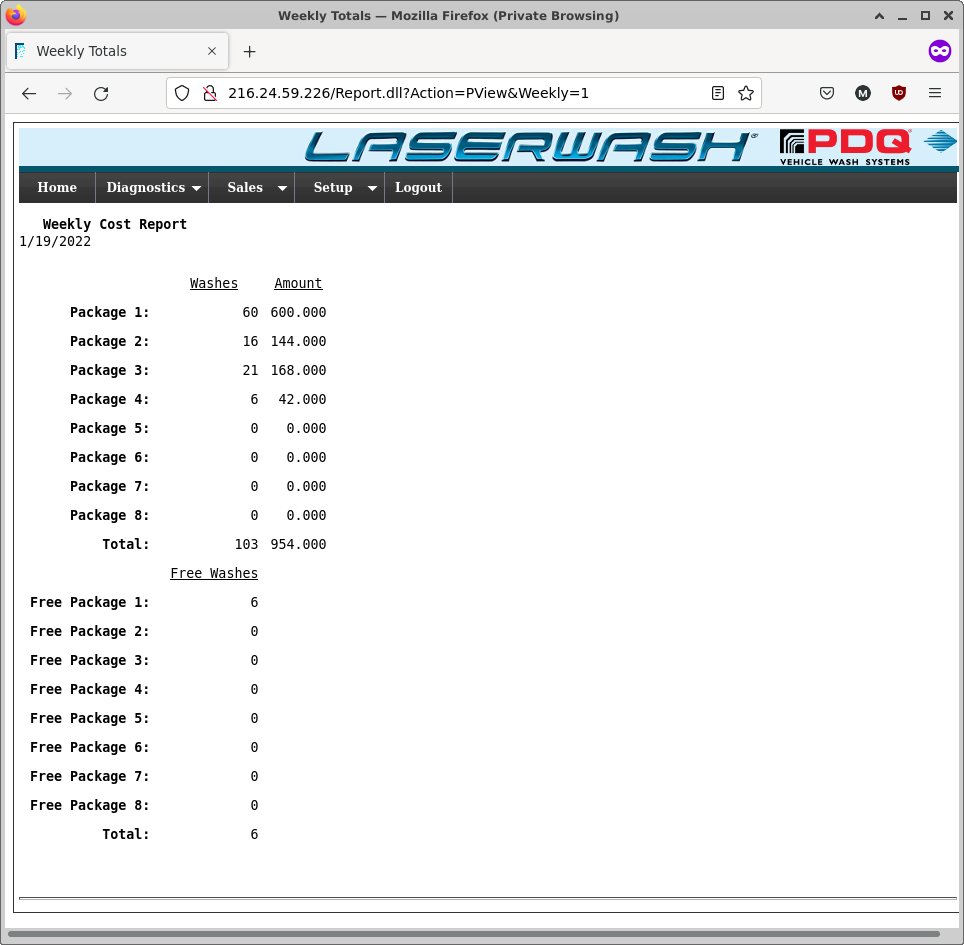This screenshot has height=945, width=964.
Task: Click the Firefox logo in title bar
Action: pyautogui.click(x=16, y=15)
